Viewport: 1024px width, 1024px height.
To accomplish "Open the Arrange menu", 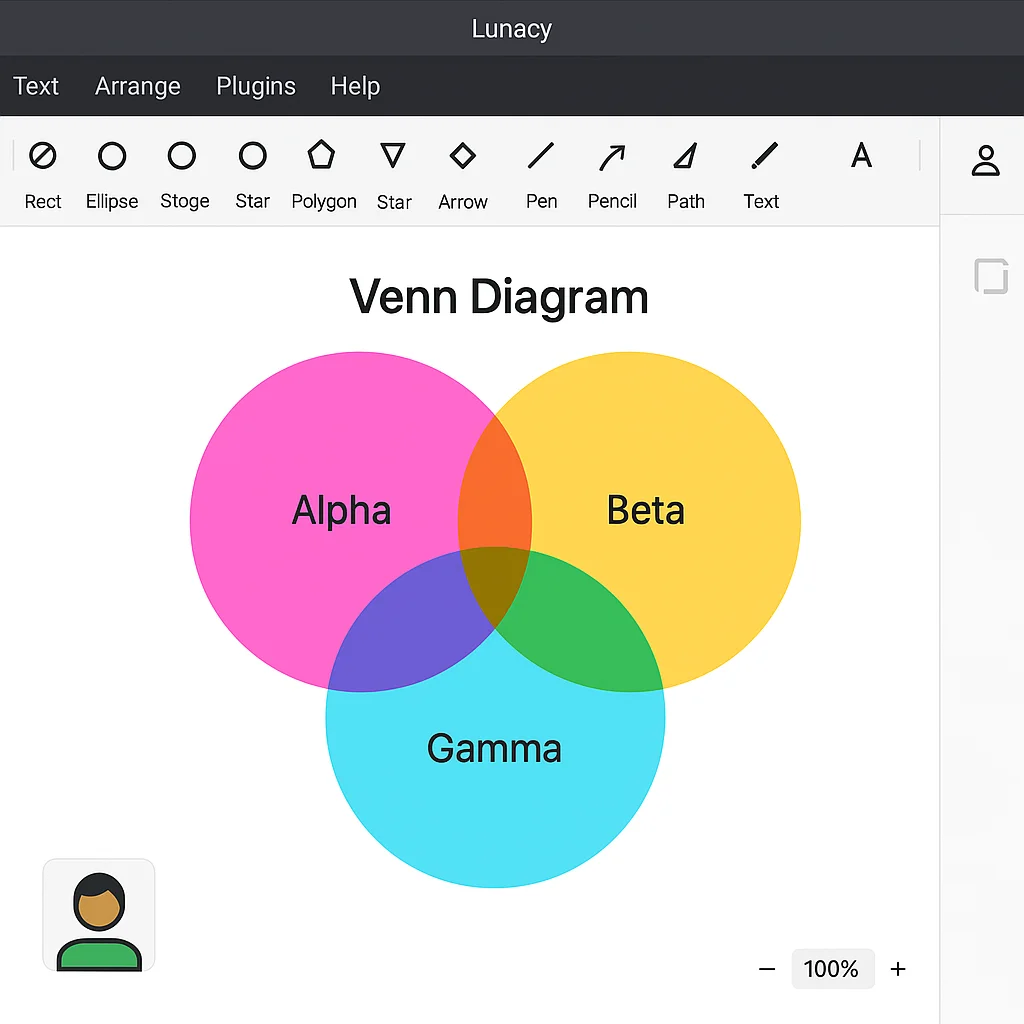I will (x=137, y=86).
